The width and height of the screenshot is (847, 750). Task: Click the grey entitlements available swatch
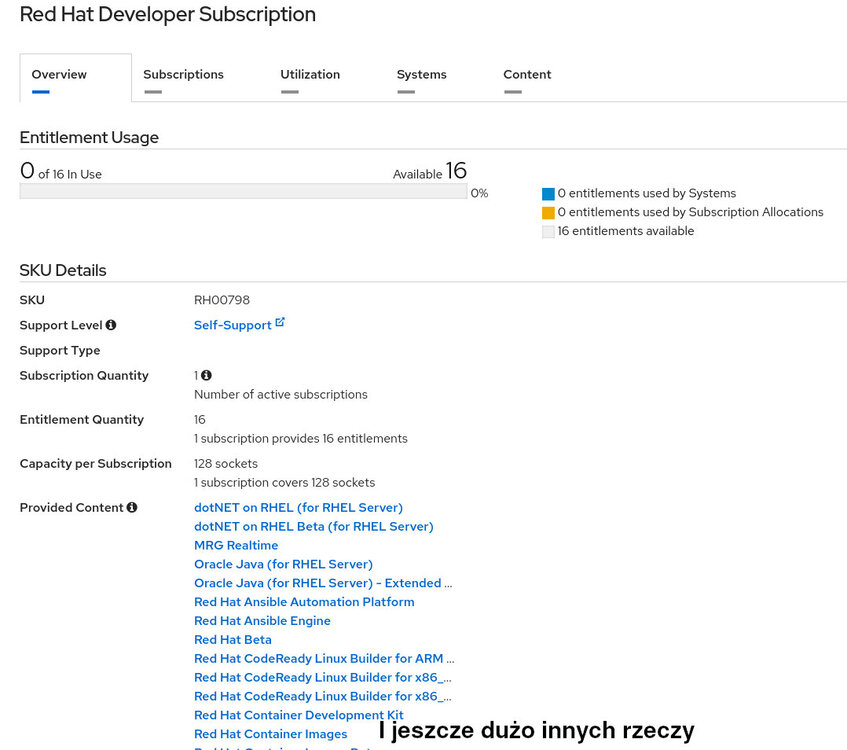click(x=548, y=232)
